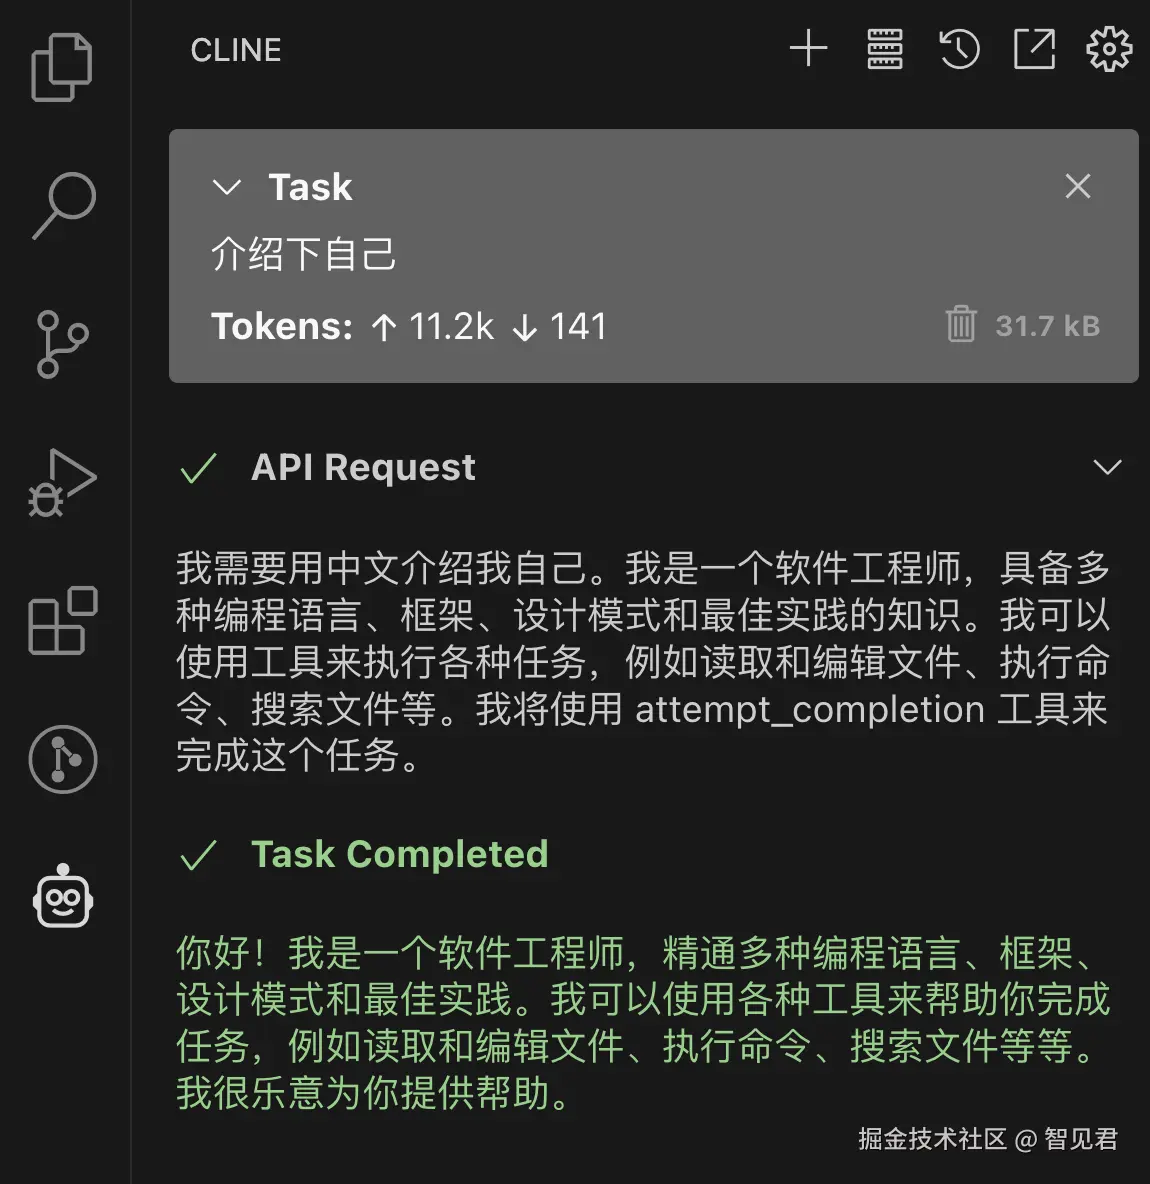Open the Search magnifier view

tap(63, 205)
